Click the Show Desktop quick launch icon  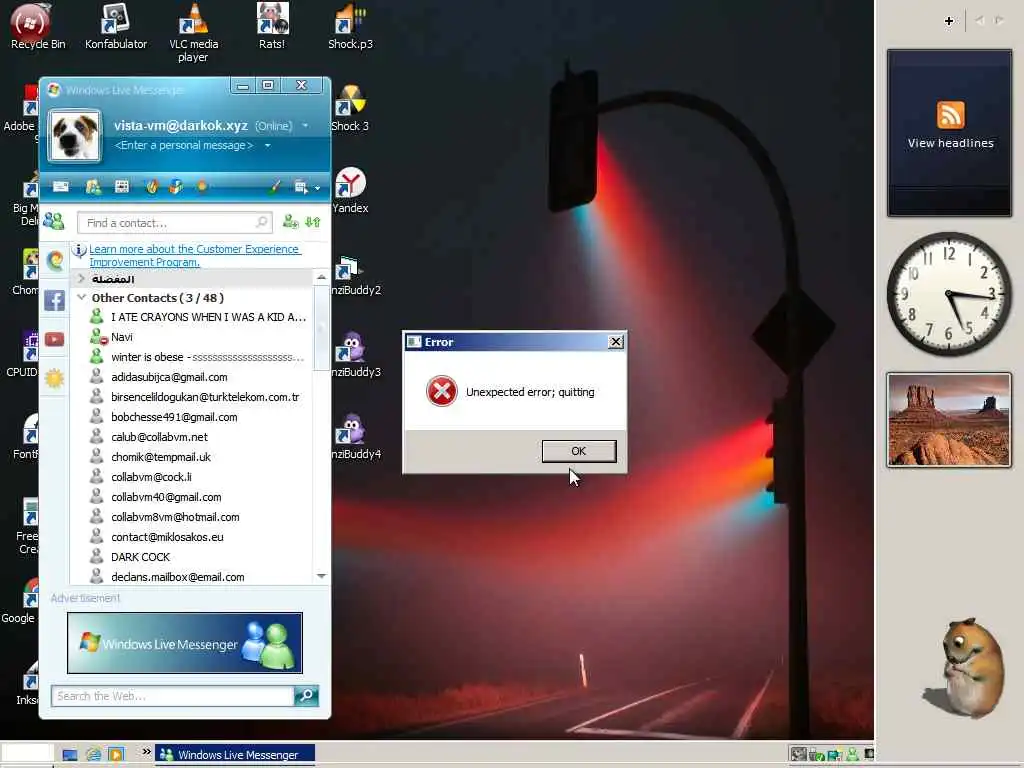70,755
